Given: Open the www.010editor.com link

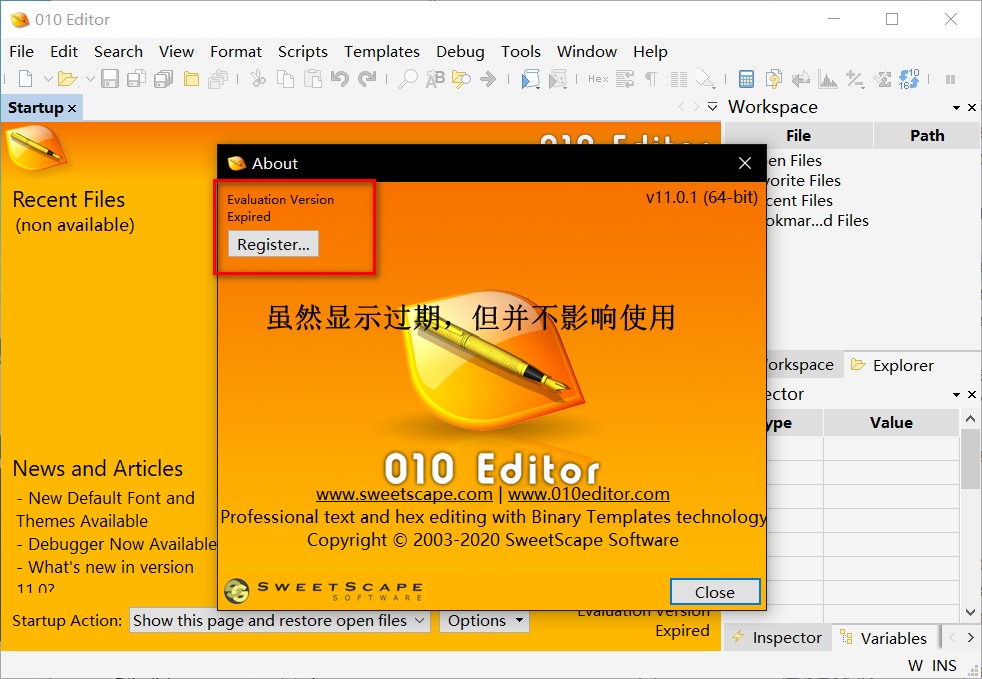Looking at the screenshot, I should [589, 494].
